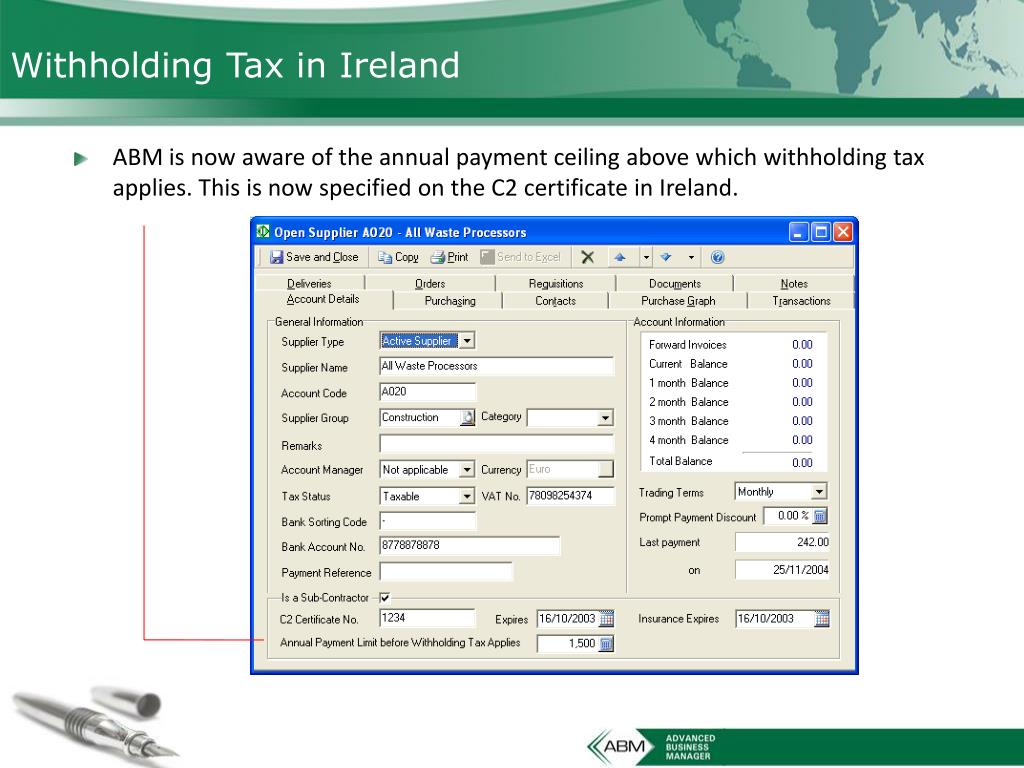Click the Current Balance 0.00 value
1024x768 pixels.
[802, 364]
